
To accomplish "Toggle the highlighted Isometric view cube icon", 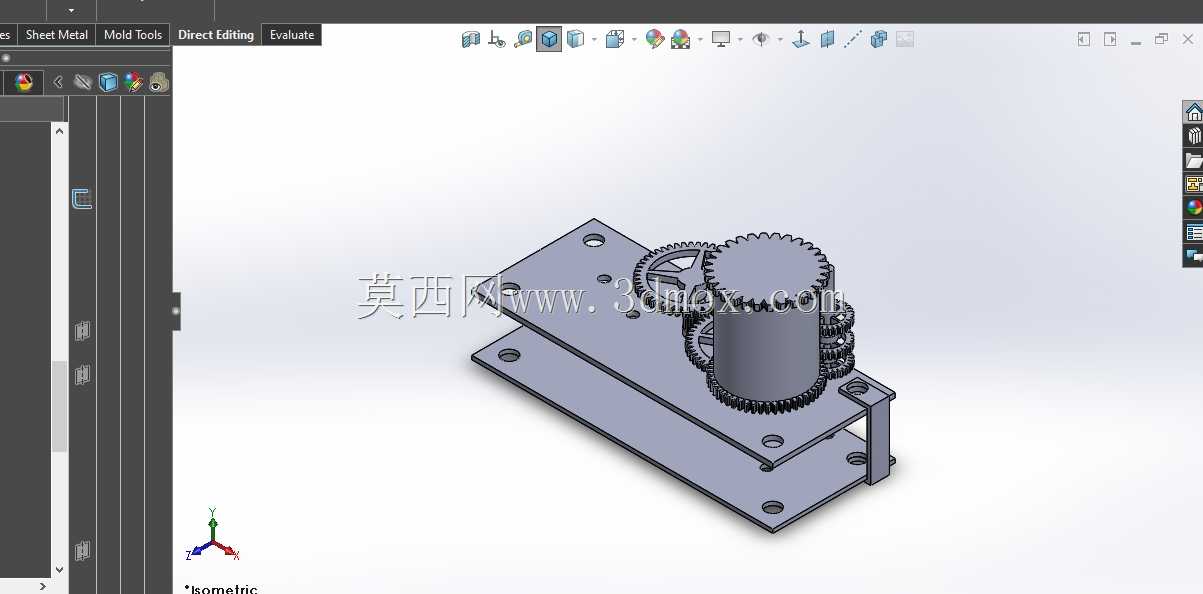I will point(549,39).
